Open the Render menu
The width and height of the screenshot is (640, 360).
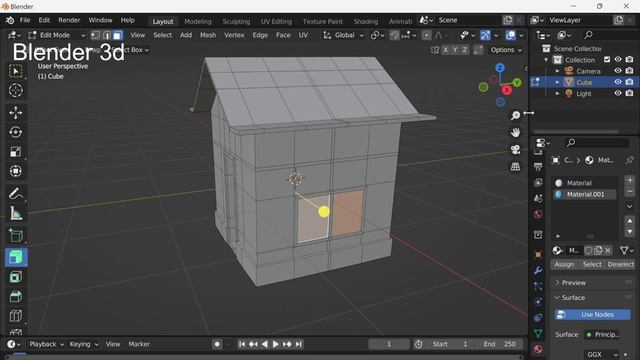(69, 20)
